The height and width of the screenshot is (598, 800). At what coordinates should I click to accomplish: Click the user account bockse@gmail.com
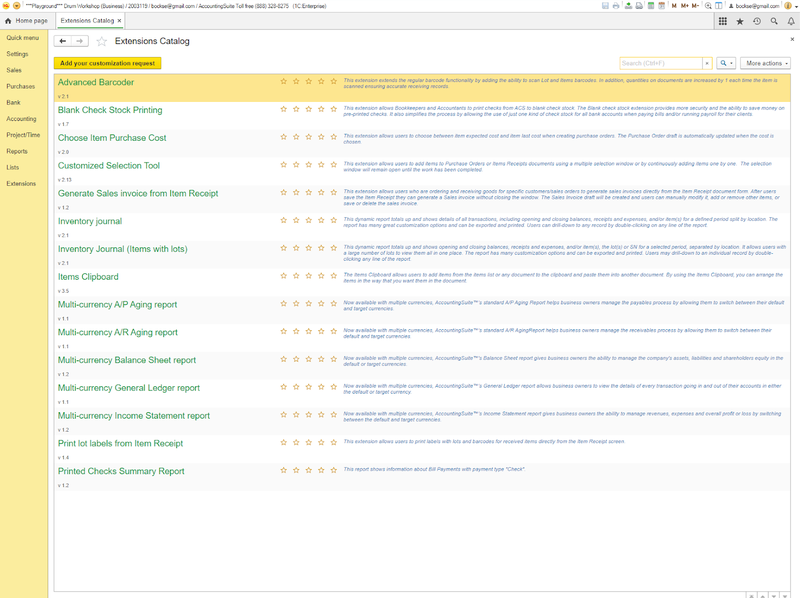pyautogui.click(x=754, y=6)
